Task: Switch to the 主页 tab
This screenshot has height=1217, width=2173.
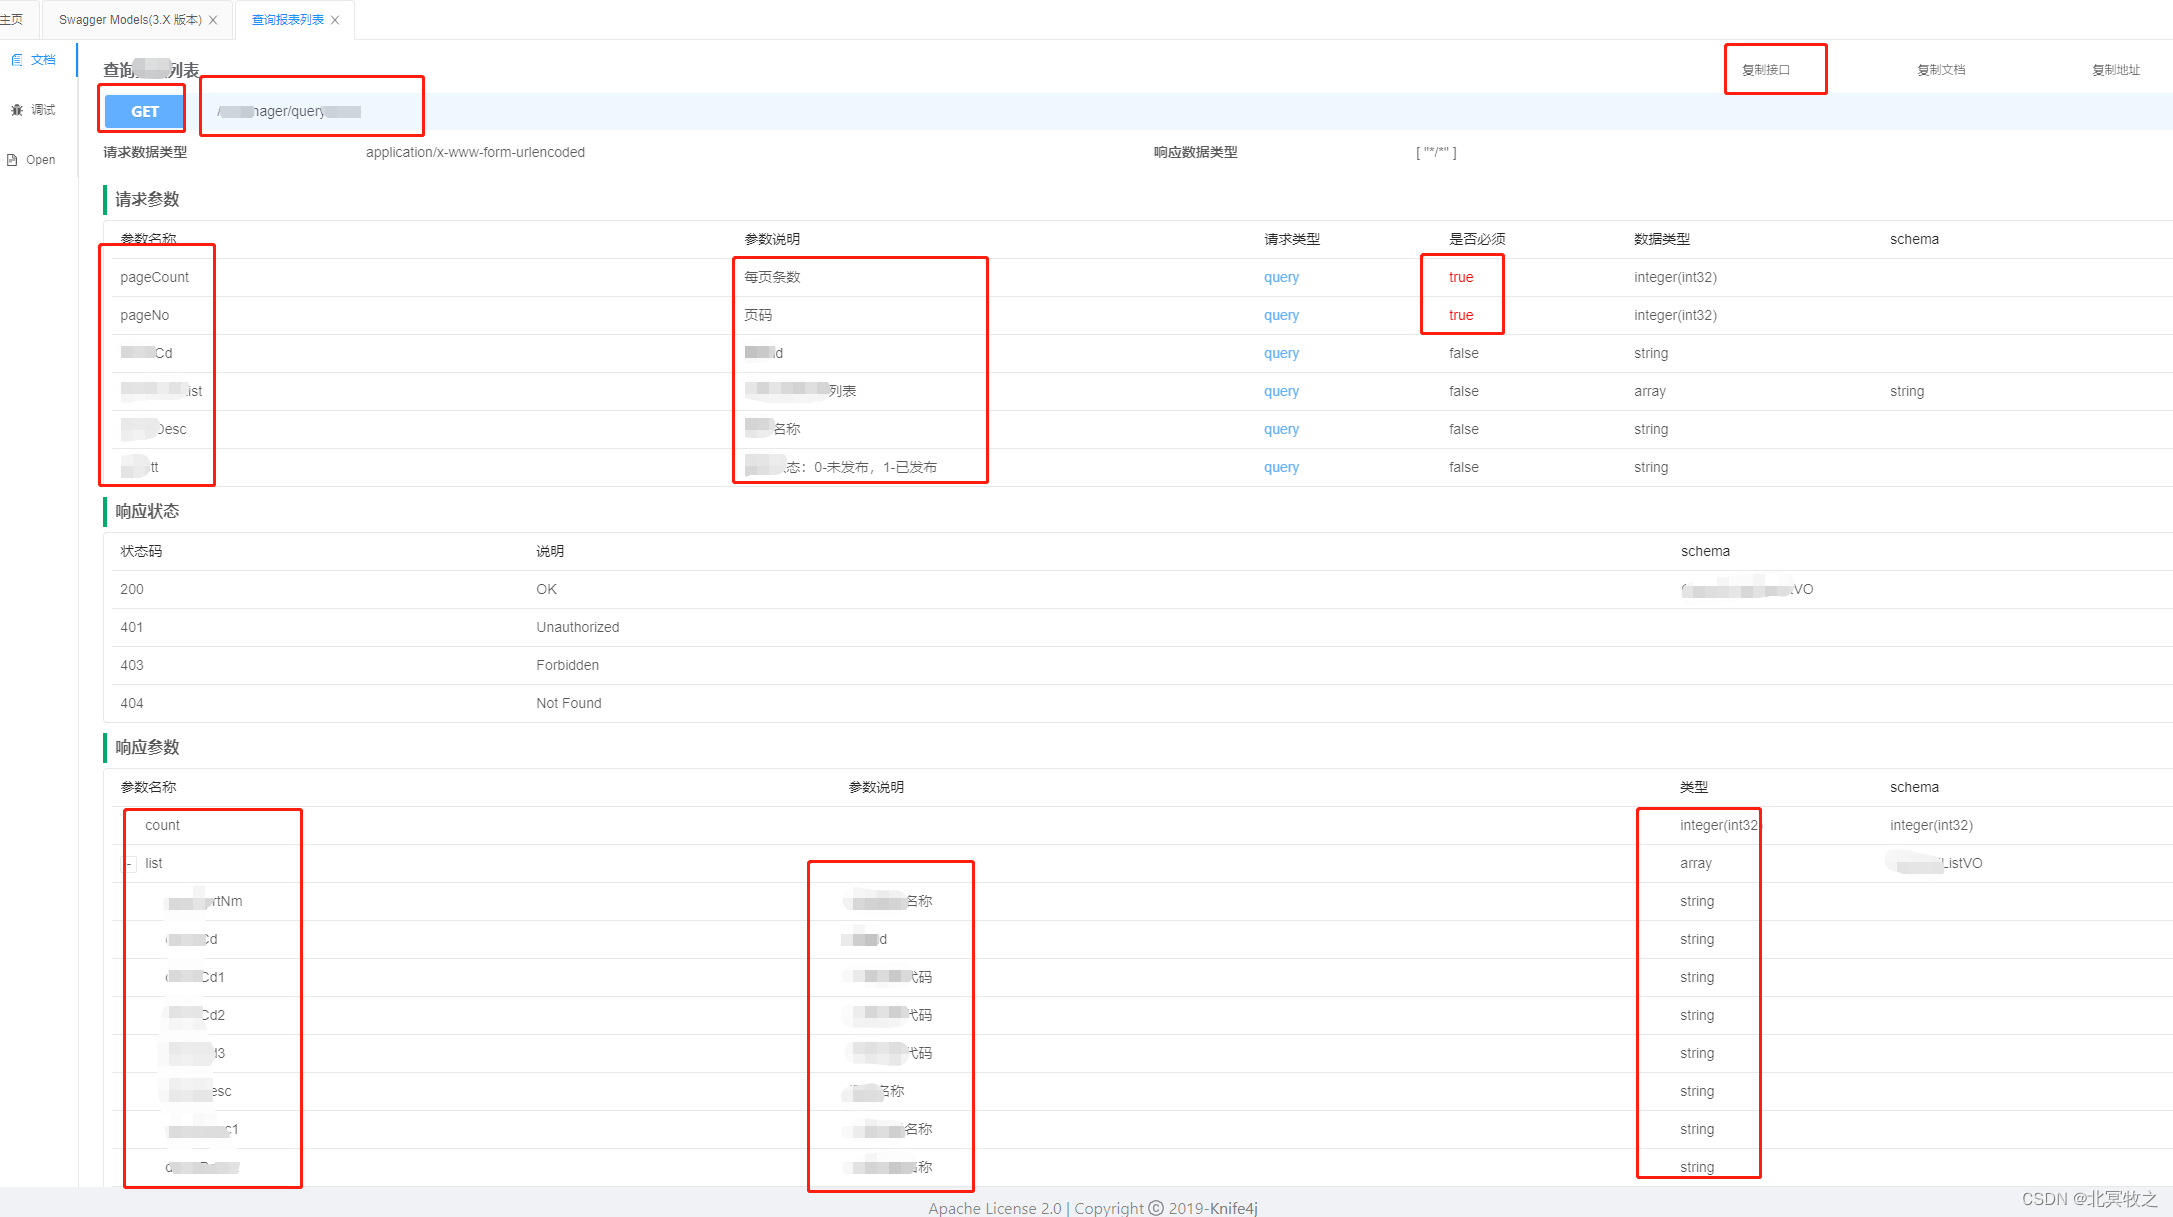Action: coord(12,20)
